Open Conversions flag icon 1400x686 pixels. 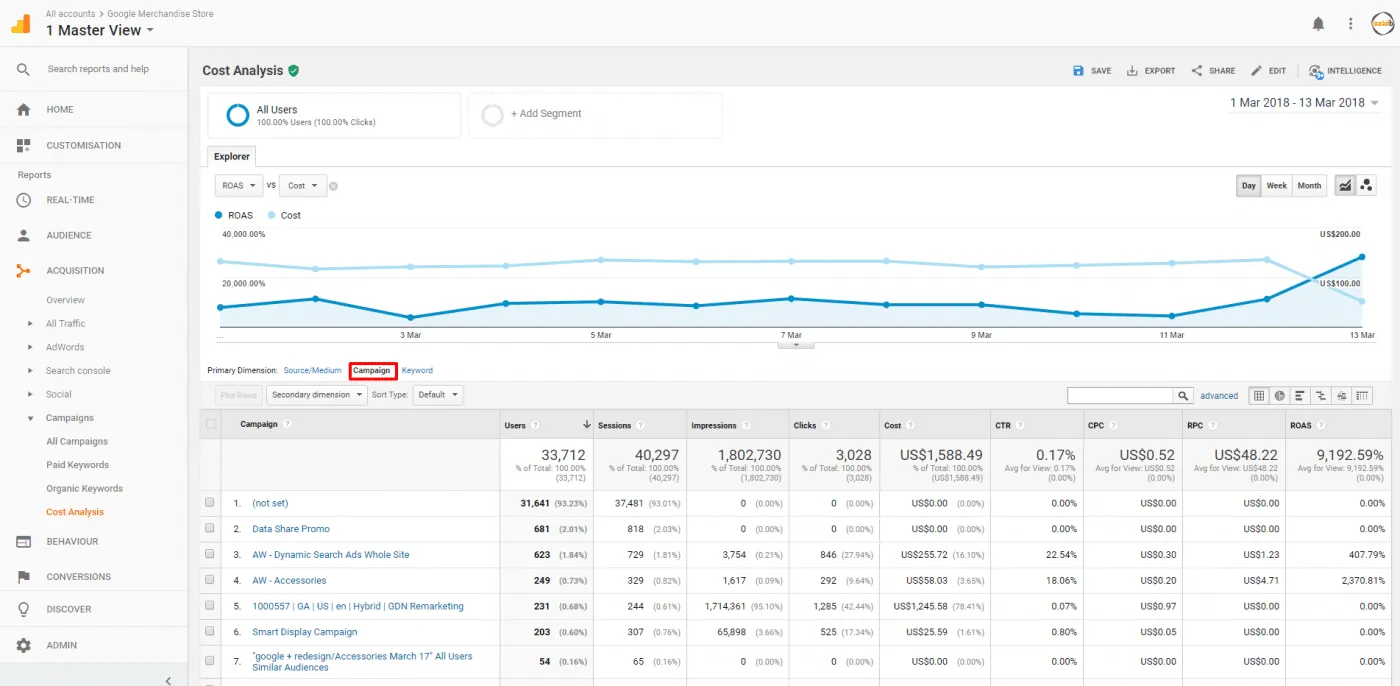(24, 577)
